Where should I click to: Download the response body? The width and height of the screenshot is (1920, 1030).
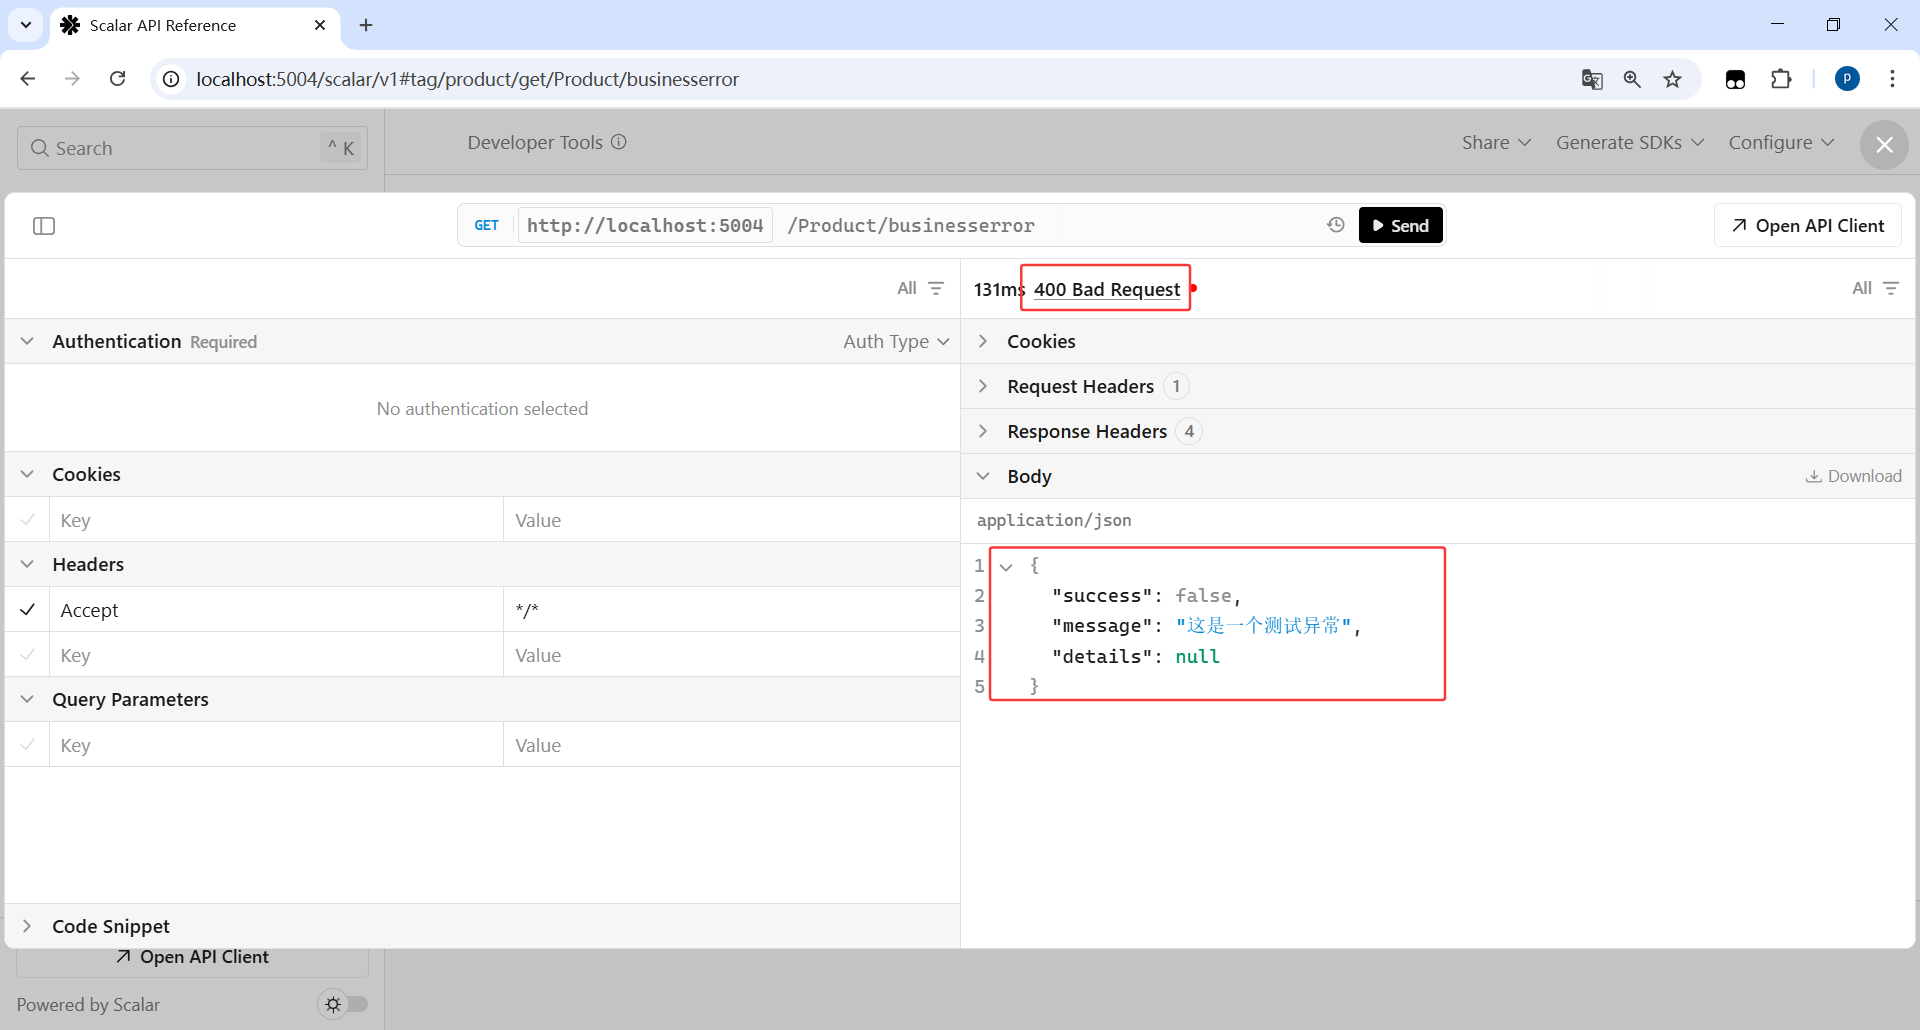pos(1854,476)
